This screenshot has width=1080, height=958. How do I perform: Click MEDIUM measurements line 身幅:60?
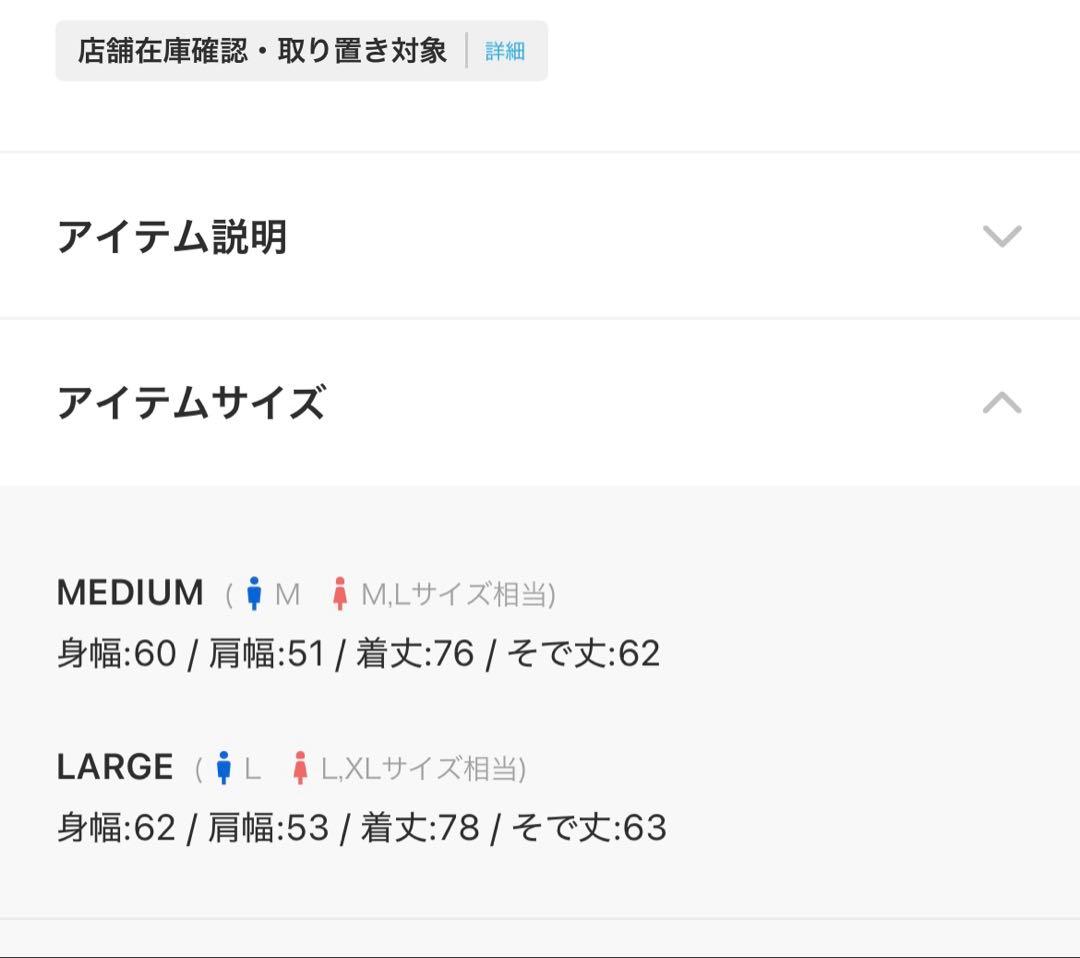[x=116, y=654]
